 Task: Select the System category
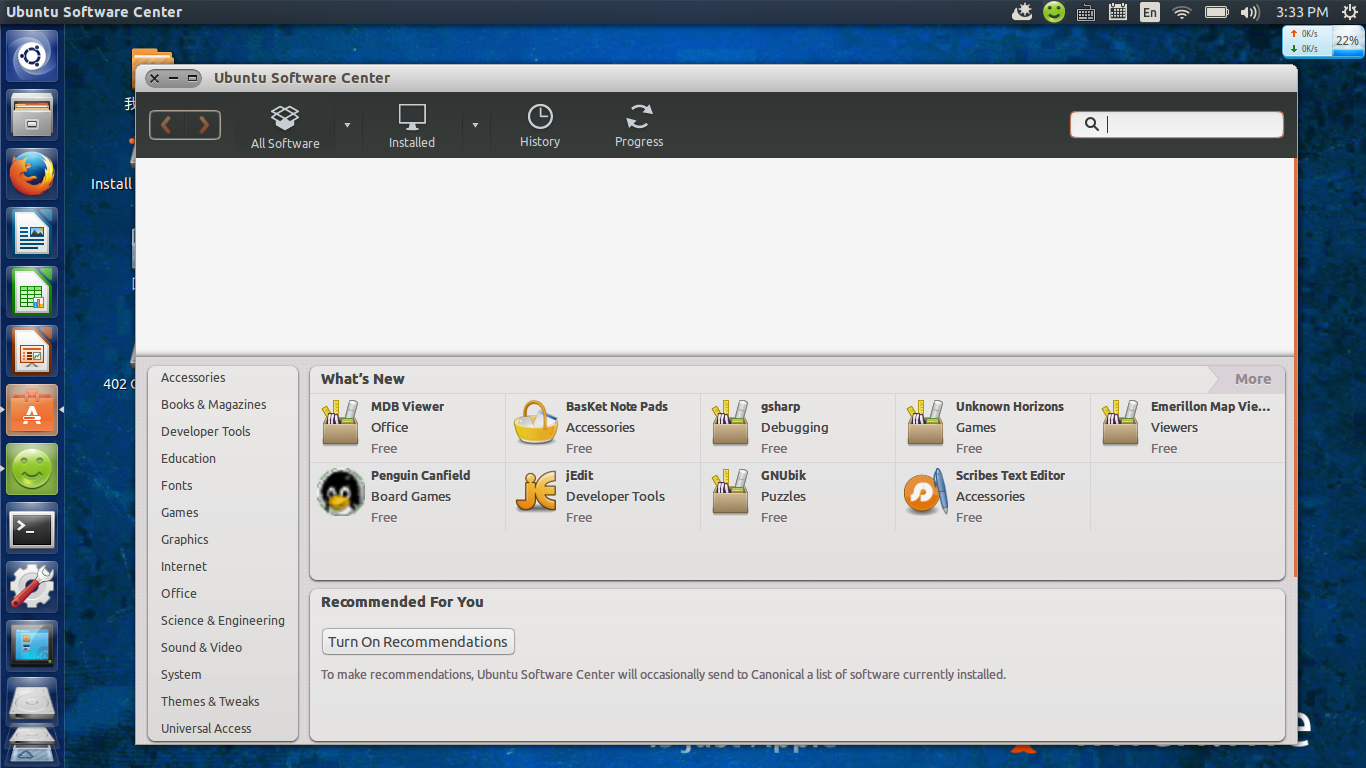pos(181,675)
